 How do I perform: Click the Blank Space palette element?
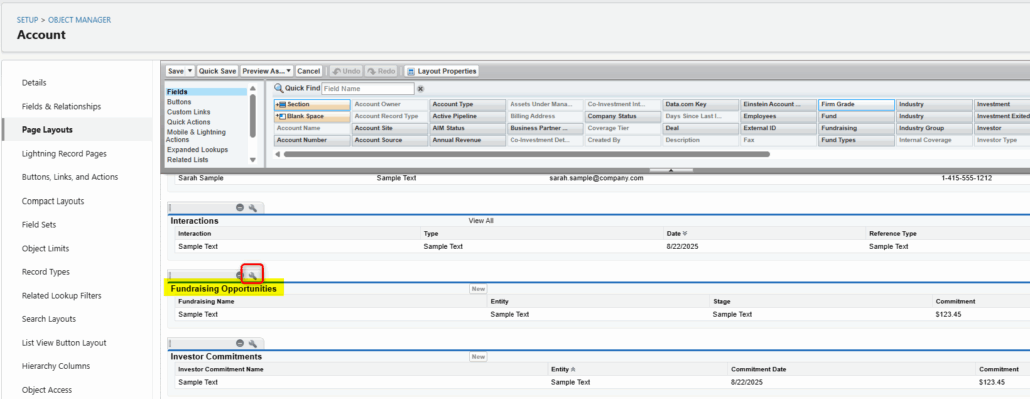point(312,116)
